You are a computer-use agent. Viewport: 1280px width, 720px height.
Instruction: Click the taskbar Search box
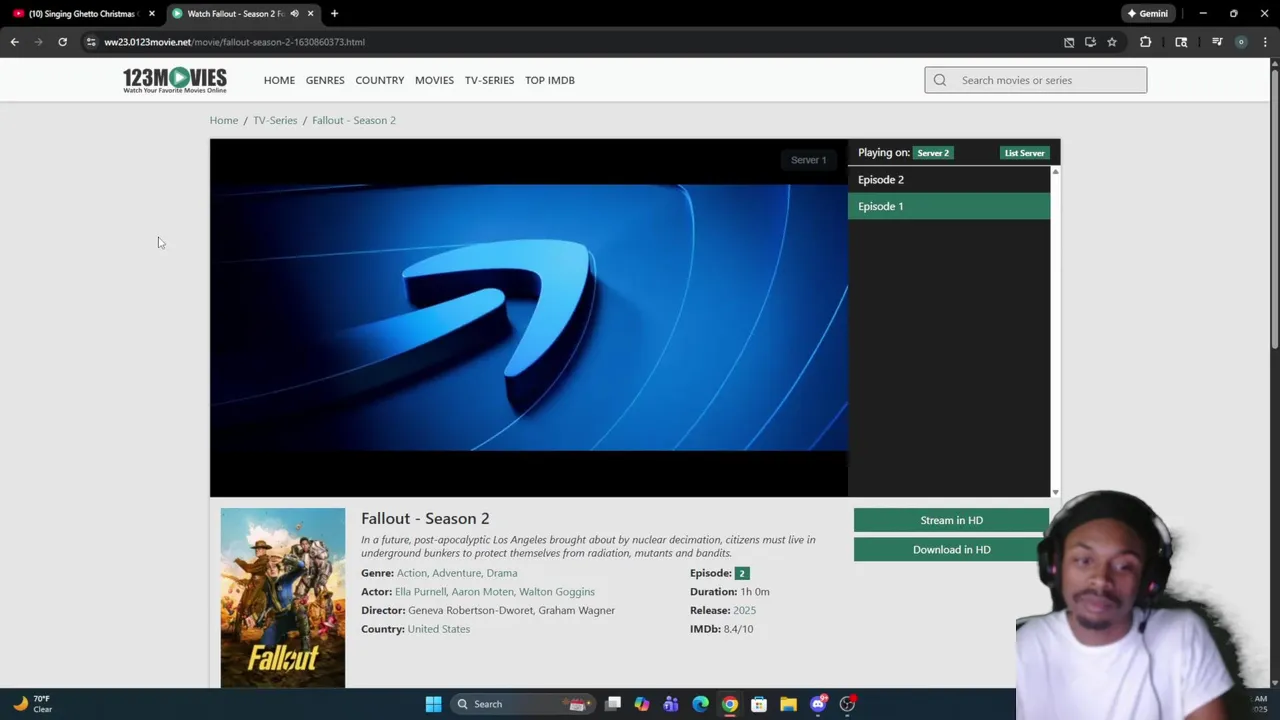tap(523, 704)
